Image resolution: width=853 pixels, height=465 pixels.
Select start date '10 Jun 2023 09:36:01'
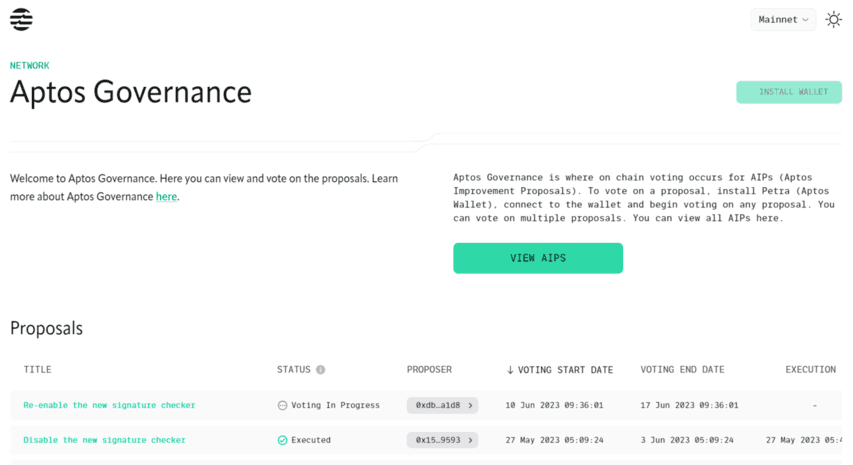(554, 405)
